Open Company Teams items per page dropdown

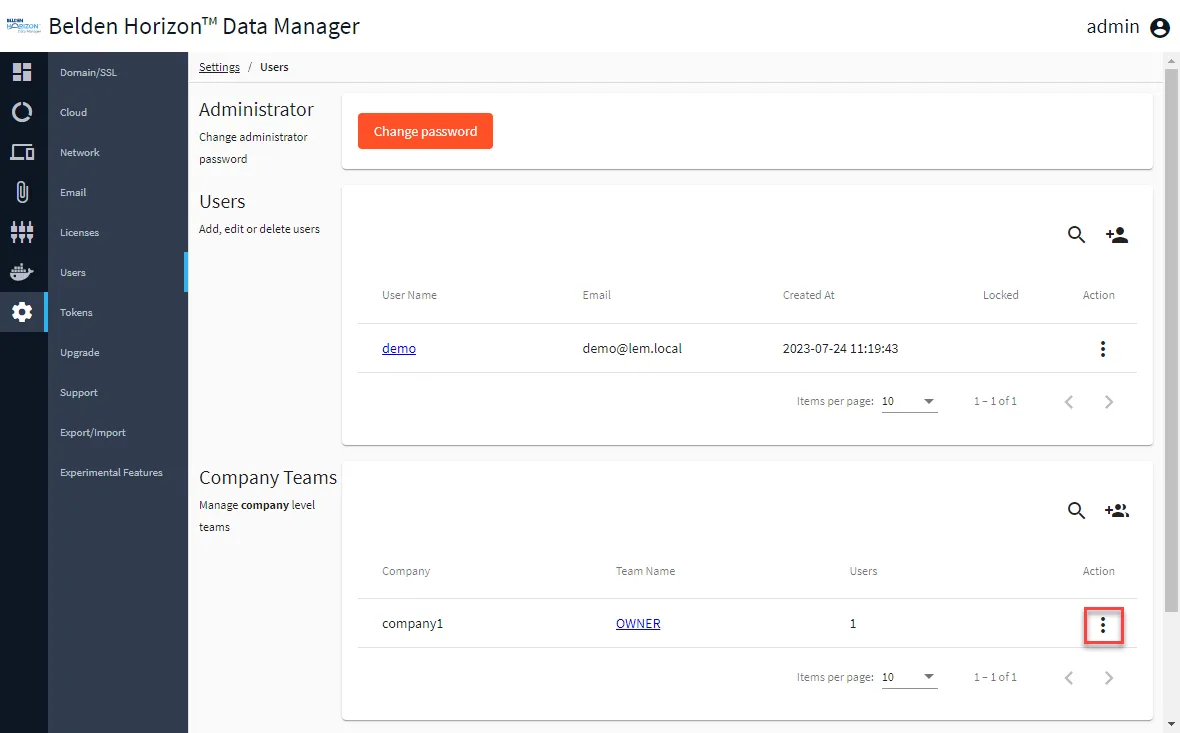click(x=909, y=677)
